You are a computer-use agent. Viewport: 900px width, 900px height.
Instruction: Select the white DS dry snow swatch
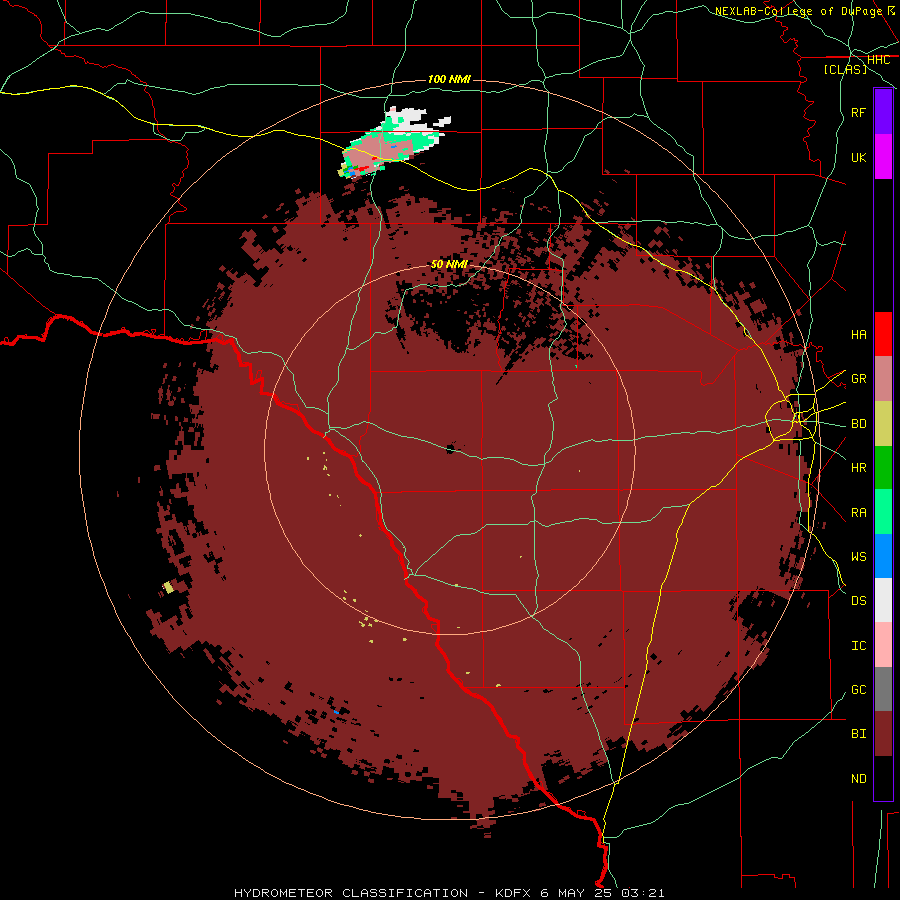click(883, 600)
